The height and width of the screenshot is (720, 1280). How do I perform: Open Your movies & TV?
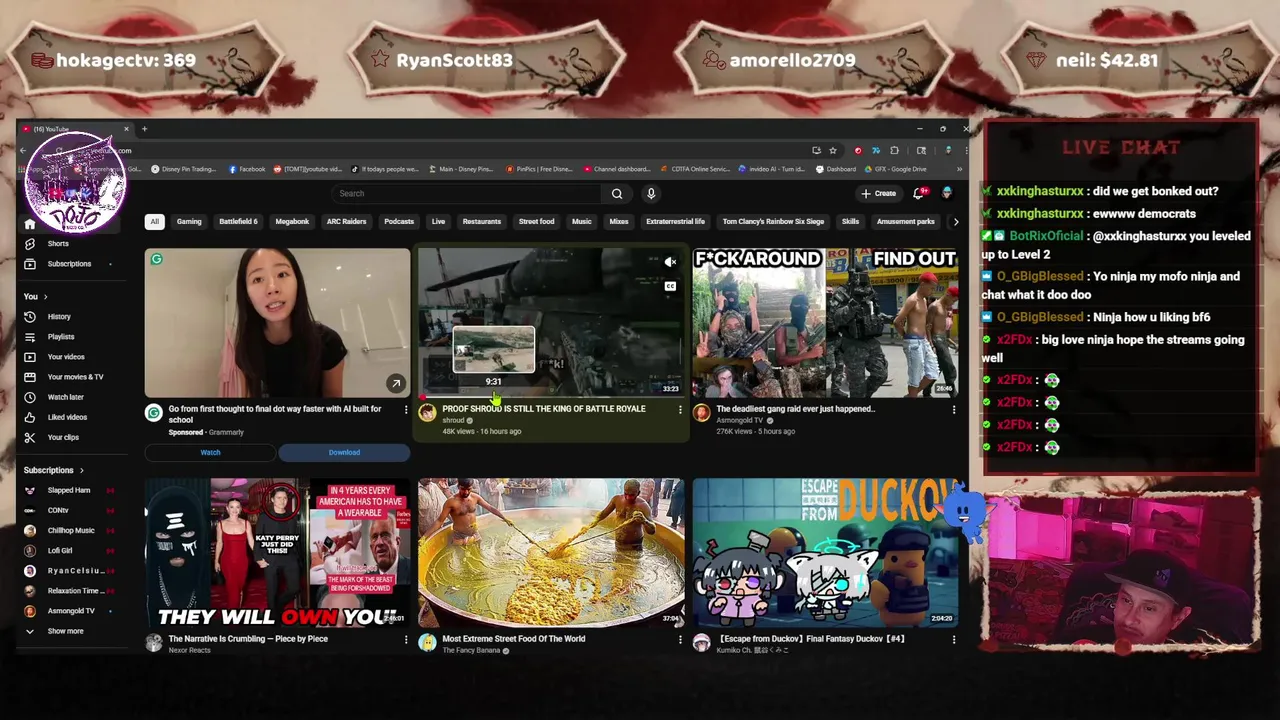click(74, 377)
